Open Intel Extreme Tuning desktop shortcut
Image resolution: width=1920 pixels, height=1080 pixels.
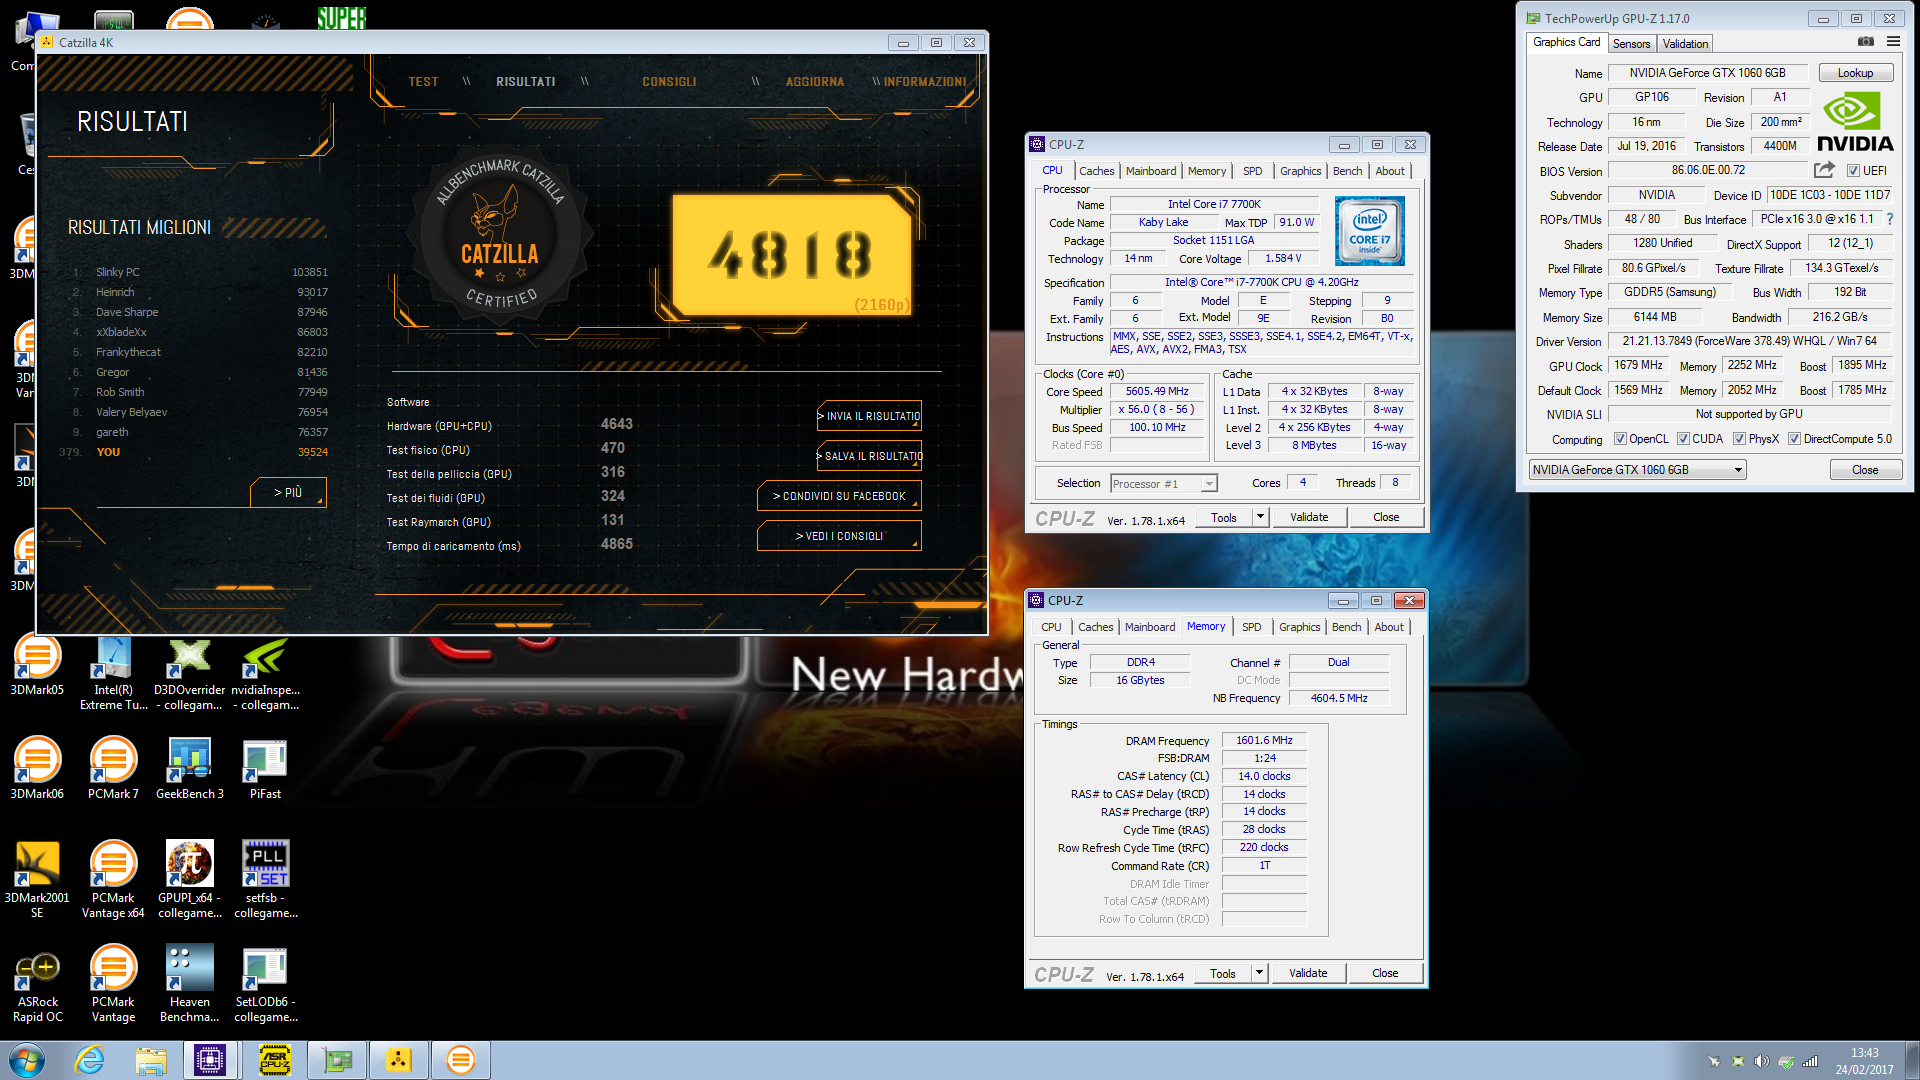[x=113, y=674]
